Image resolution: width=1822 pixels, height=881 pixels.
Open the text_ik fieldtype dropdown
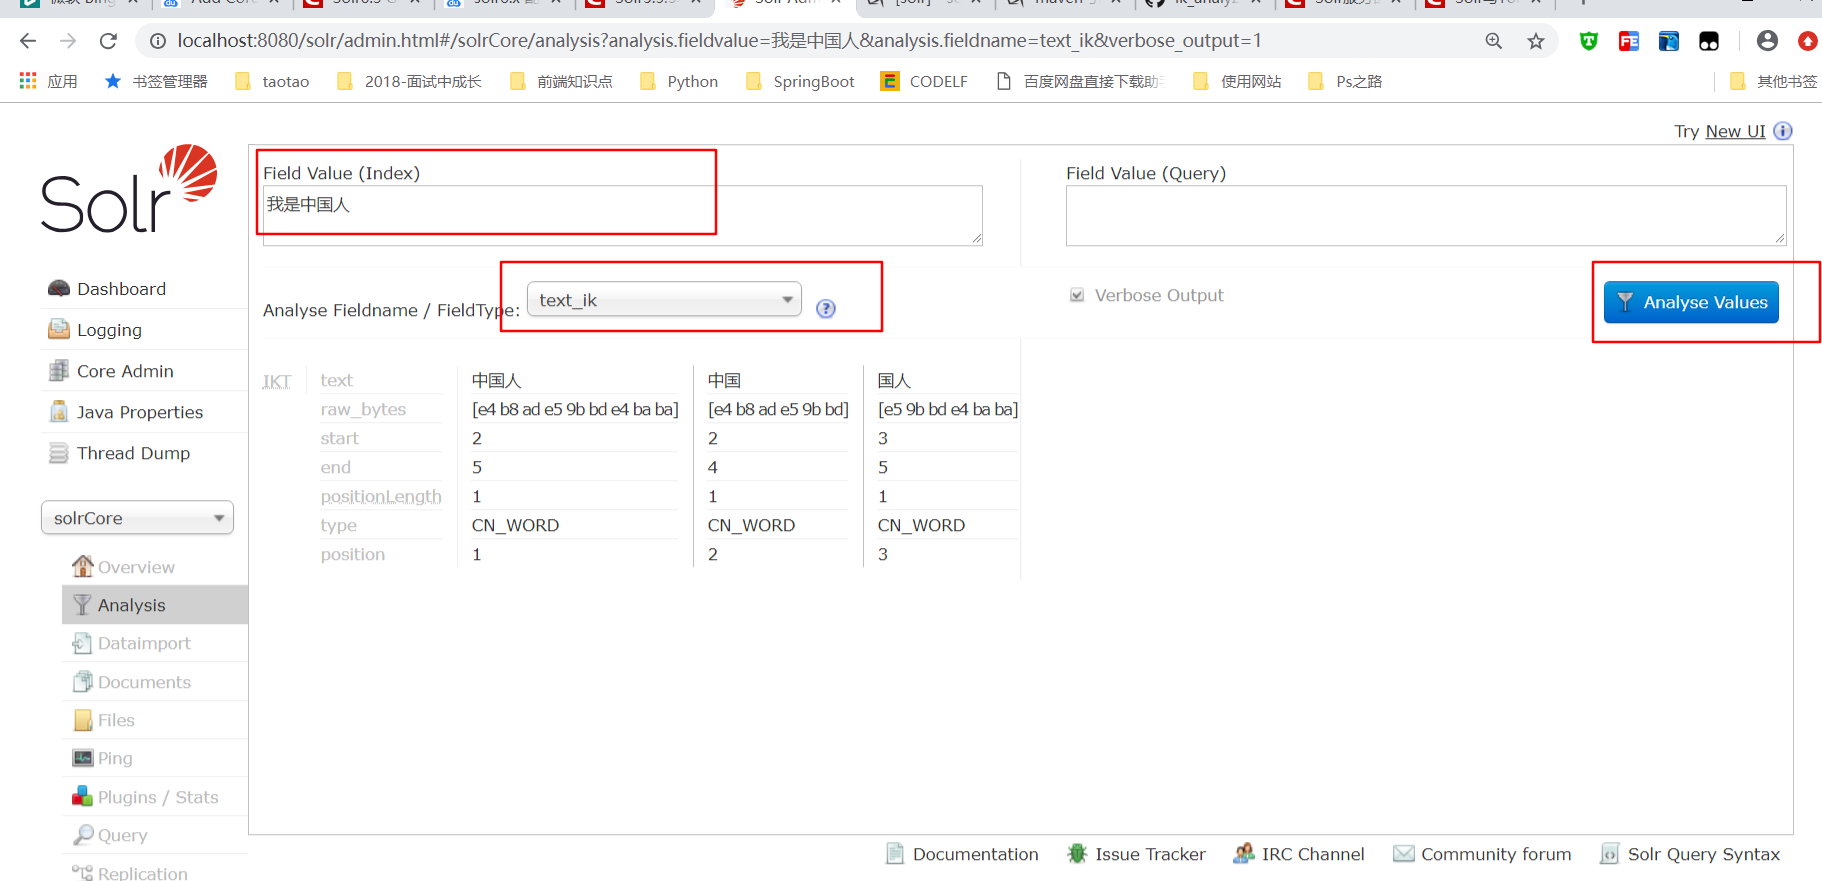click(x=664, y=299)
